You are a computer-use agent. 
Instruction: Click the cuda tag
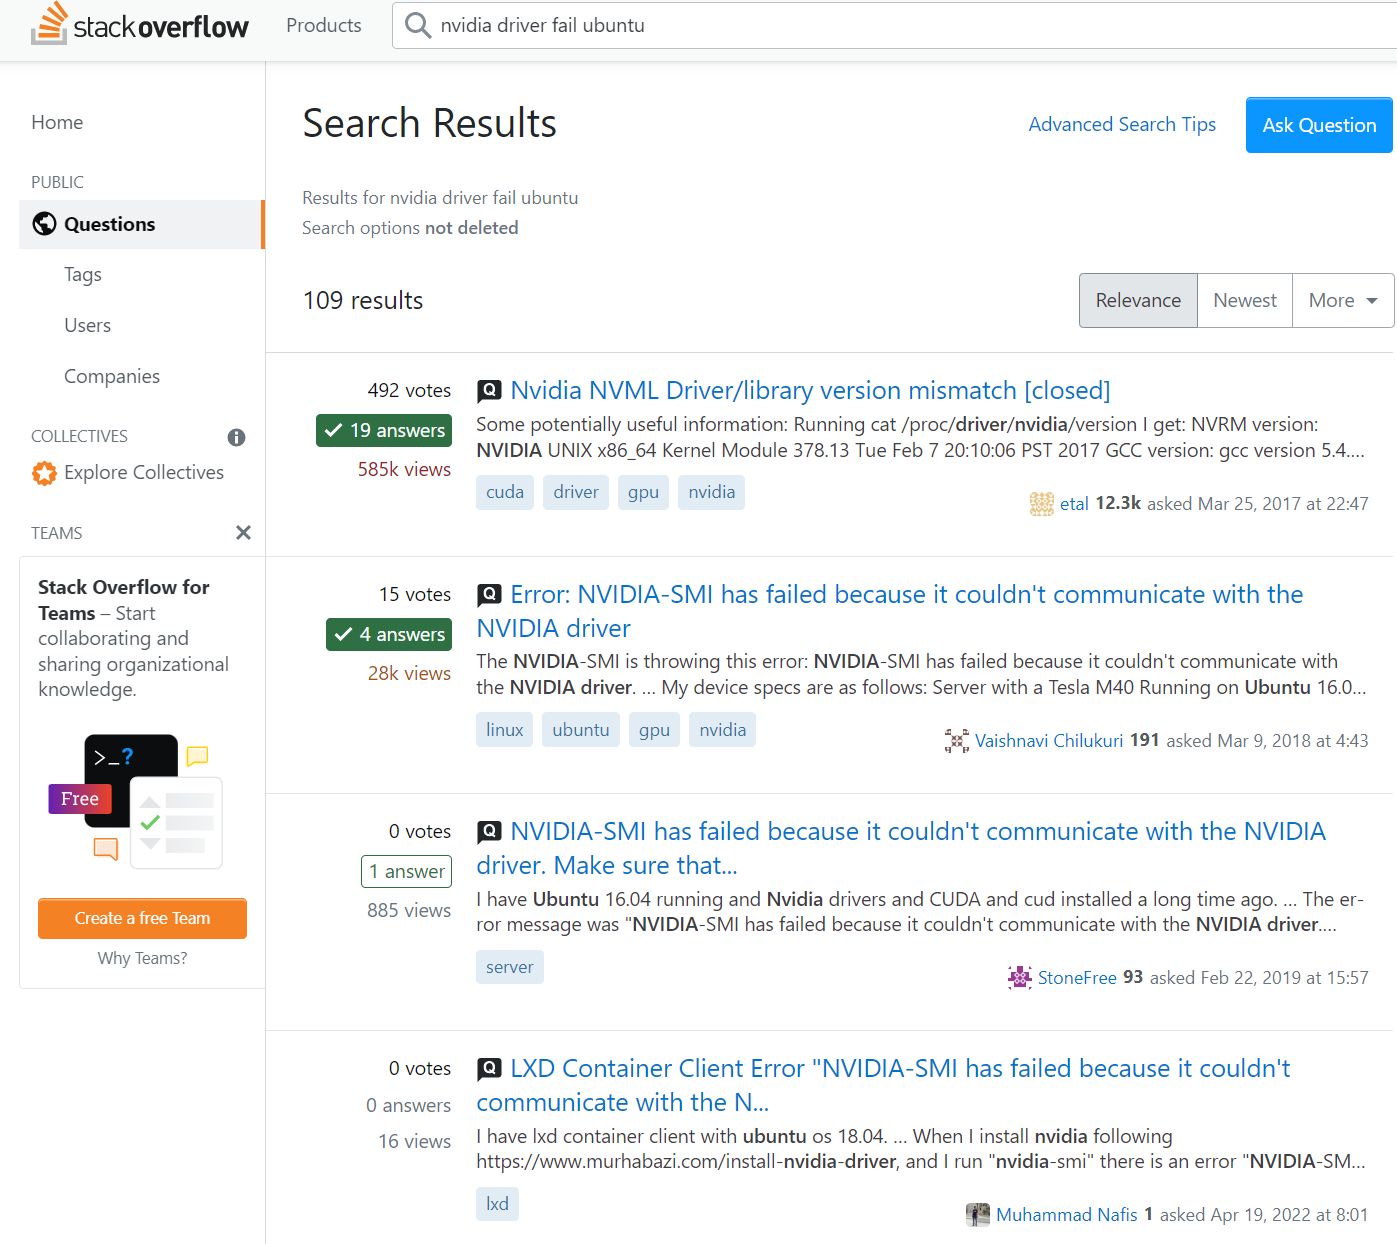coord(505,492)
